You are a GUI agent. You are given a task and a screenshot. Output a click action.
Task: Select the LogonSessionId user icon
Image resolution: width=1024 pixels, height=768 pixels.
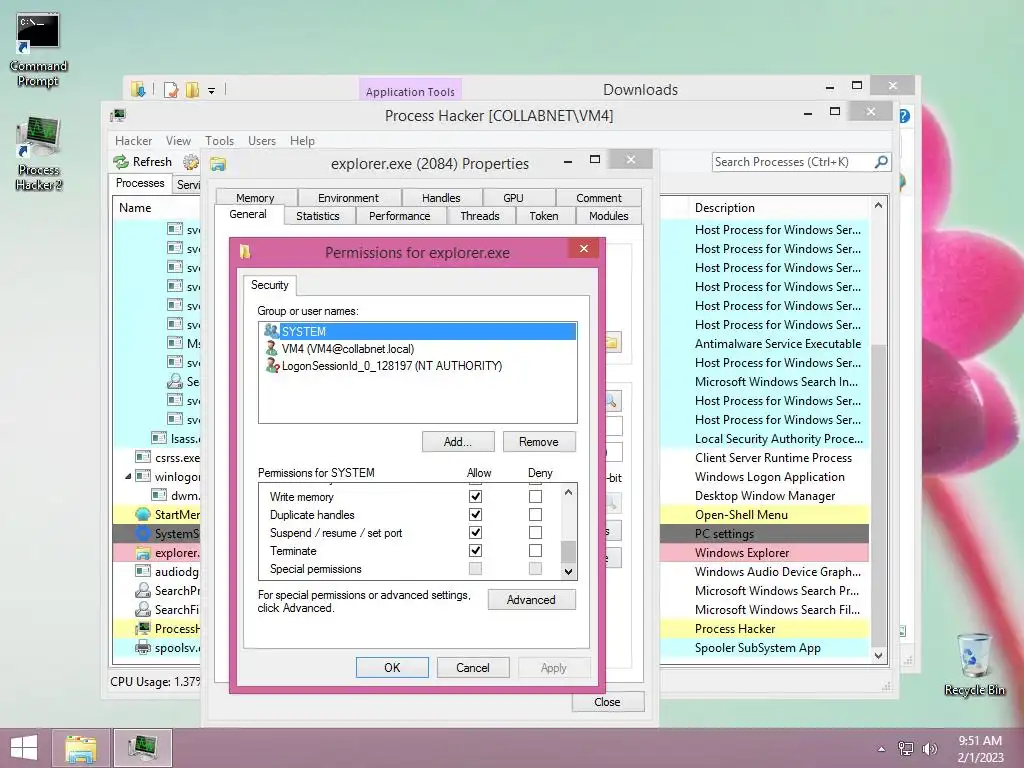272,366
